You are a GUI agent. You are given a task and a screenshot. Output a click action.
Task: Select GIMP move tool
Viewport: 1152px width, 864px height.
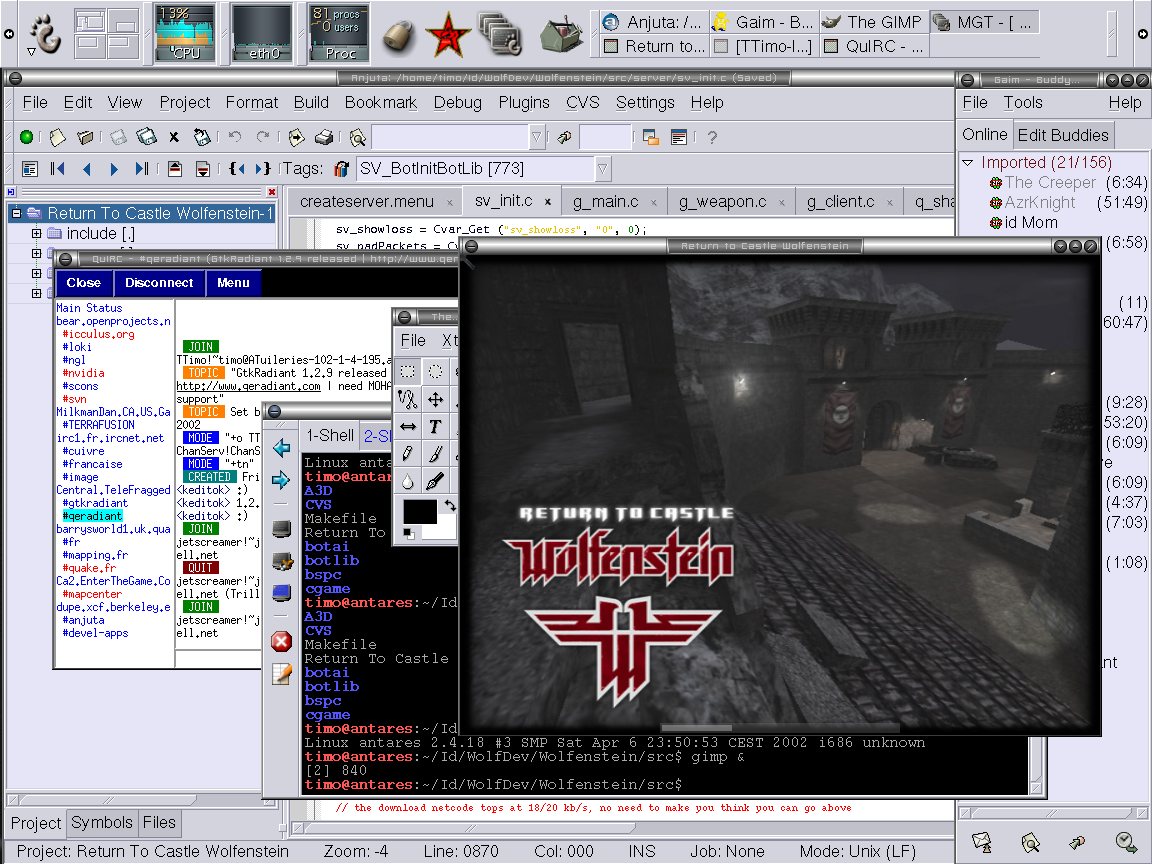click(435, 399)
